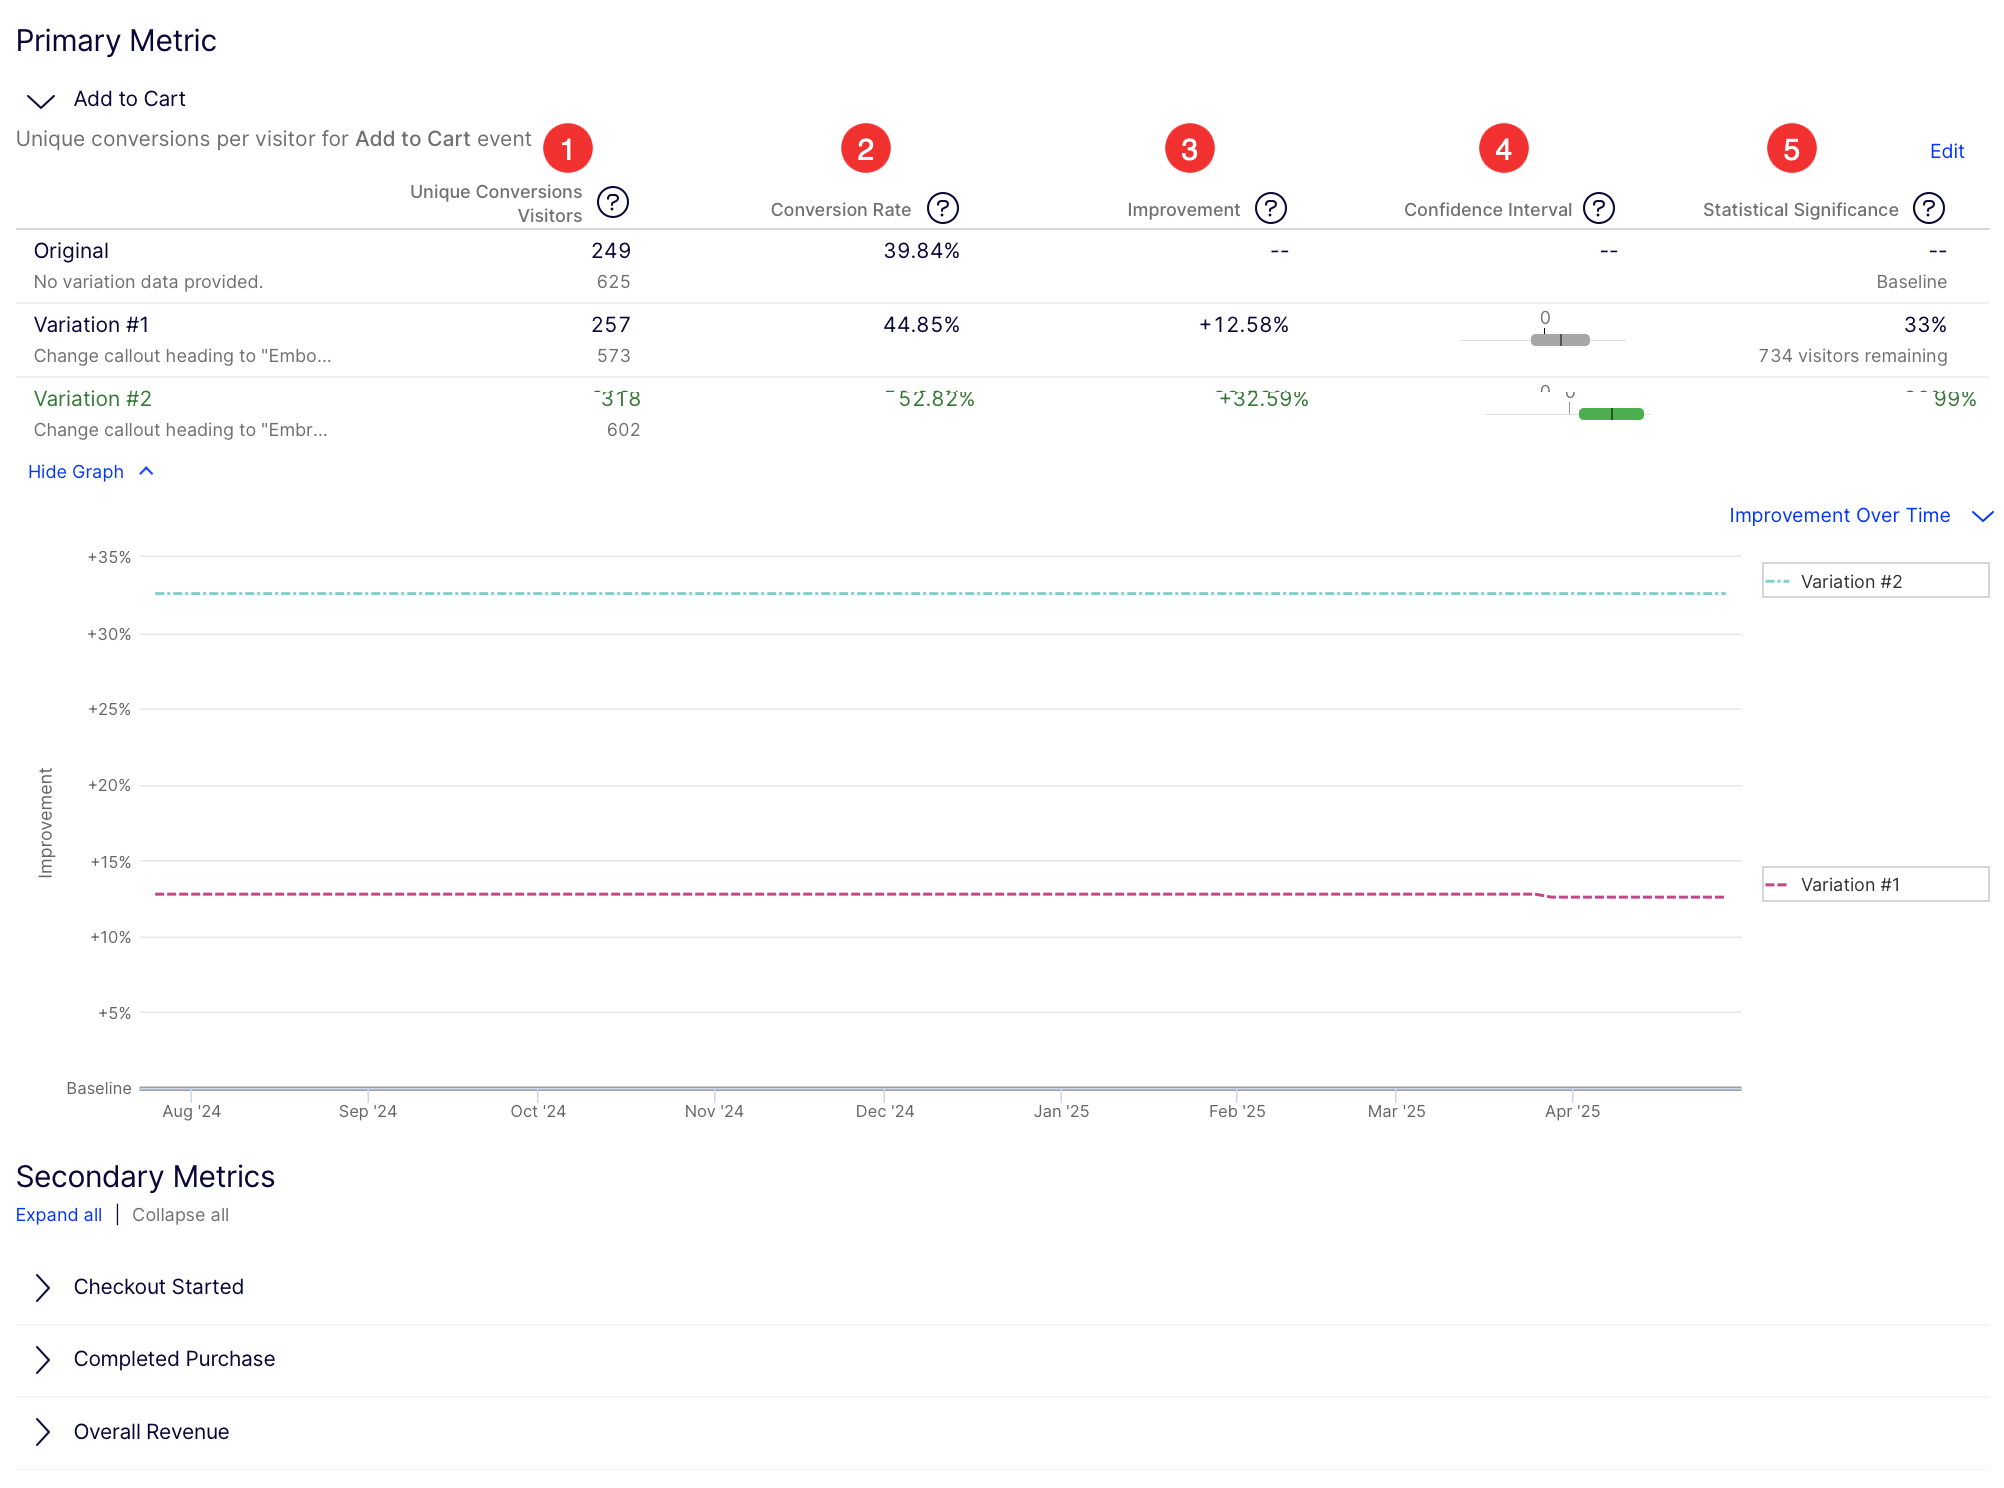Viewport: 2004px width, 1488px height.
Task: Collapse the Add to Cart metric chevron
Action: [x=41, y=100]
